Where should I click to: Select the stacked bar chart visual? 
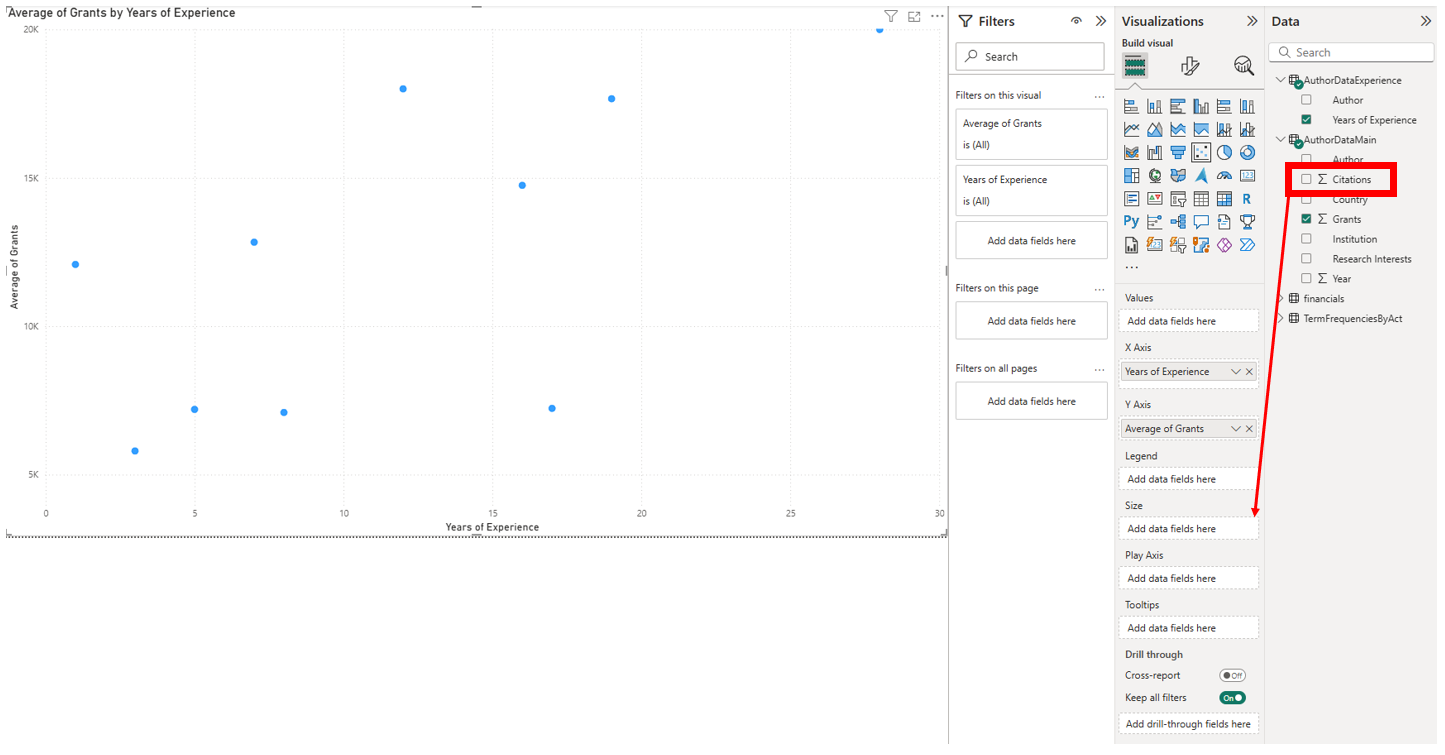click(1131, 106)
